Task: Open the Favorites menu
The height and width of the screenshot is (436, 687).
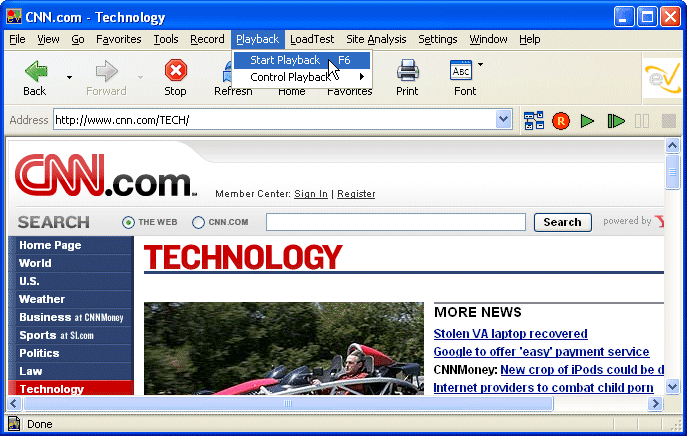Action: [119, 39]
